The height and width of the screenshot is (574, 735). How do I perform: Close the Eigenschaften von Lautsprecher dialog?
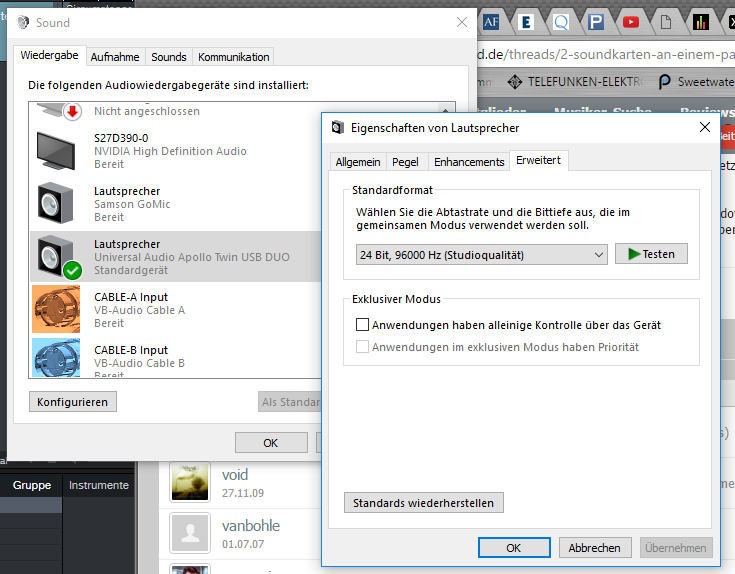point(705,127)
